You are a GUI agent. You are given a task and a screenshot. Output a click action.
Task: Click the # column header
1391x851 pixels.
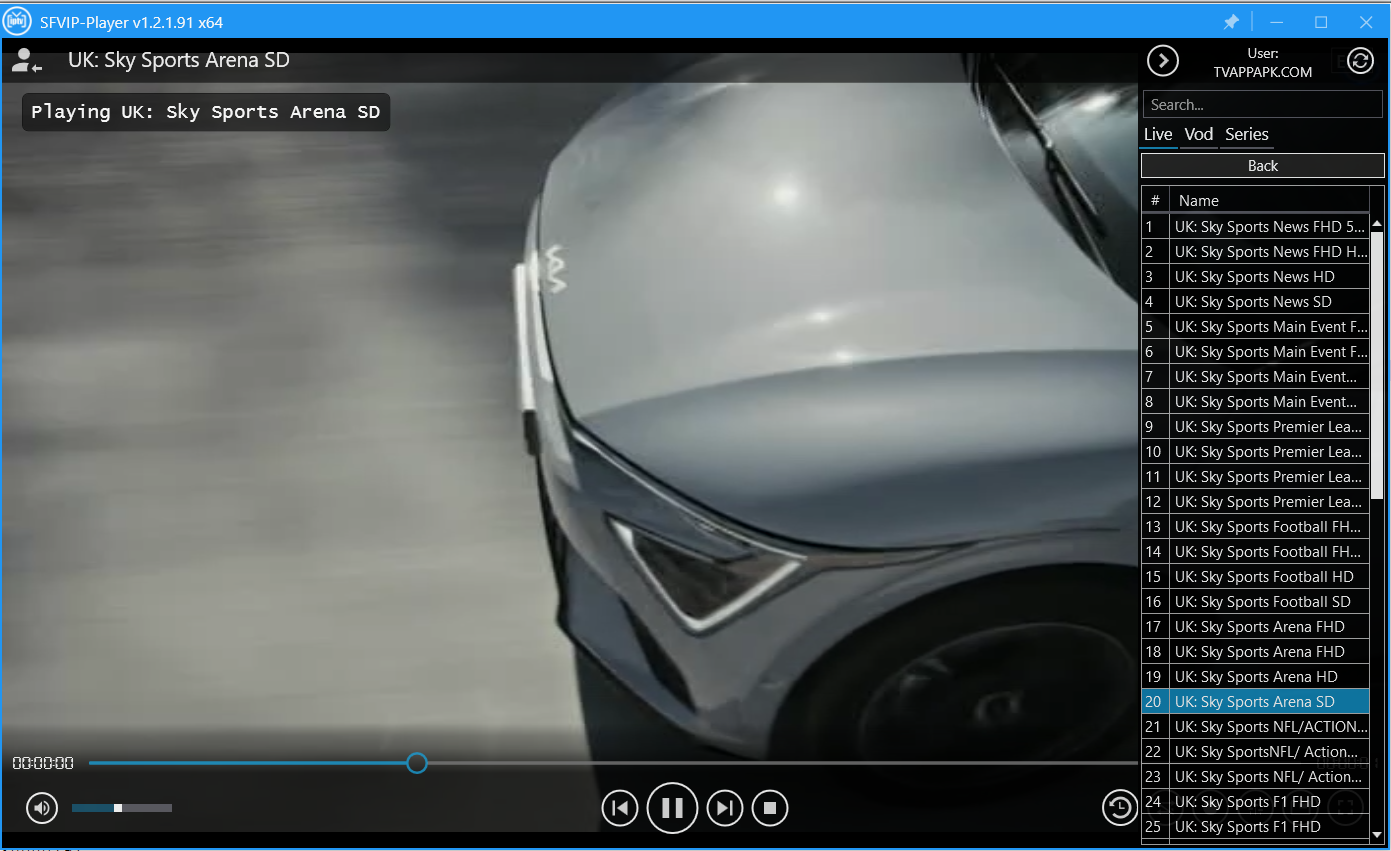pyautogui.click(x=1155, y=200)
